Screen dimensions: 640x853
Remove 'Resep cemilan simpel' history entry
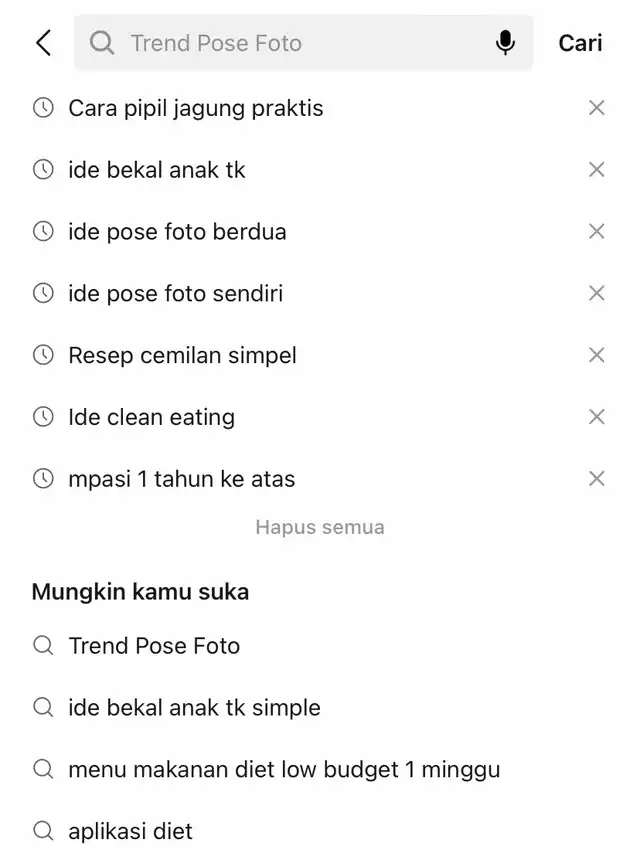pyautogui.click(x=597, y=355)
